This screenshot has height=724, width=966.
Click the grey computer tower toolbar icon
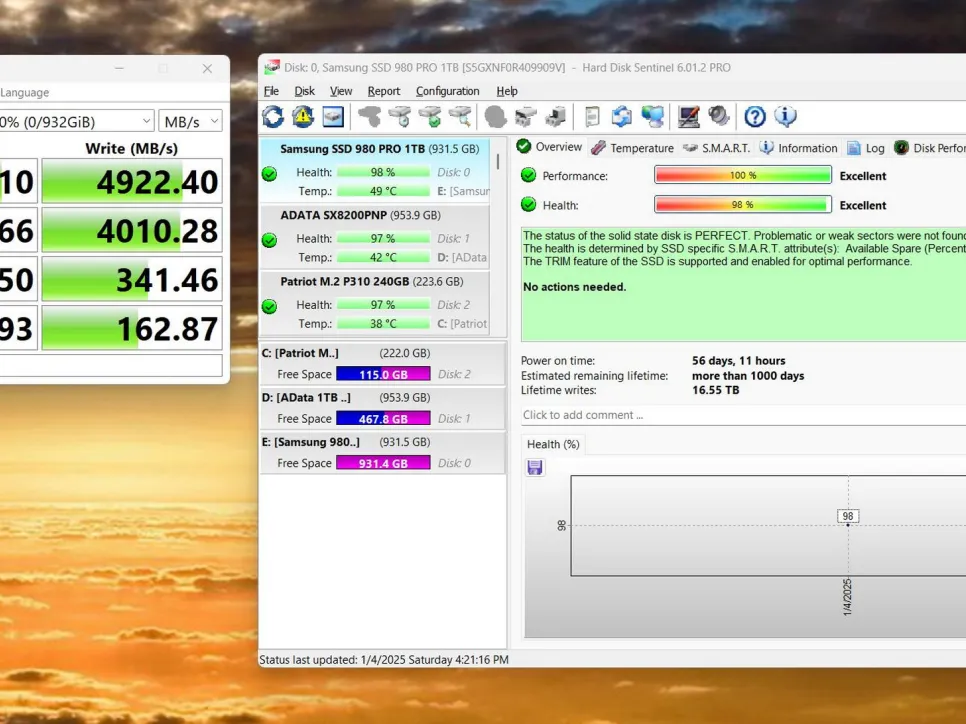pyautogui.click(x=556, y=116)
